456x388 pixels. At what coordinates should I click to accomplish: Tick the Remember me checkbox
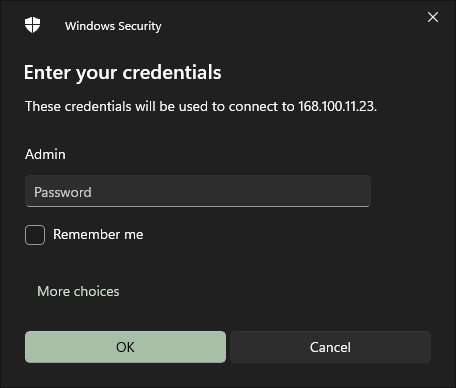click(x=35, y=235)
